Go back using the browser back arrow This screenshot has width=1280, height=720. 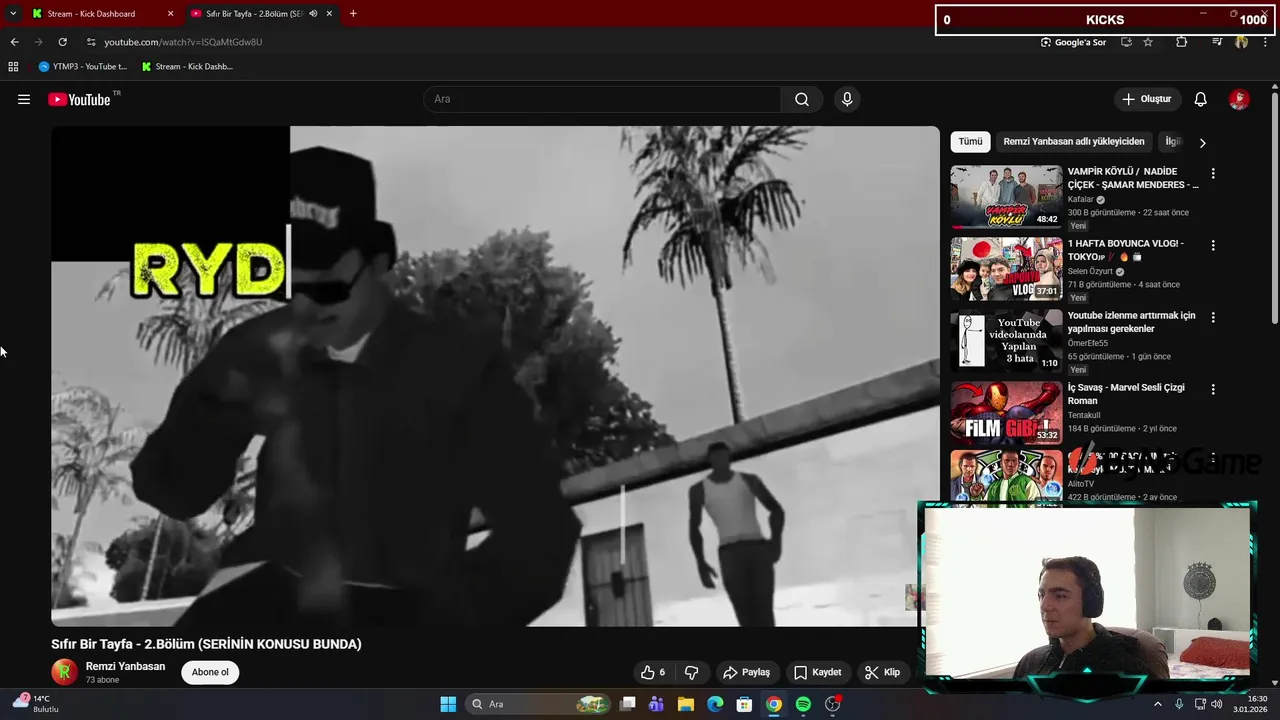tap(14, 42)
